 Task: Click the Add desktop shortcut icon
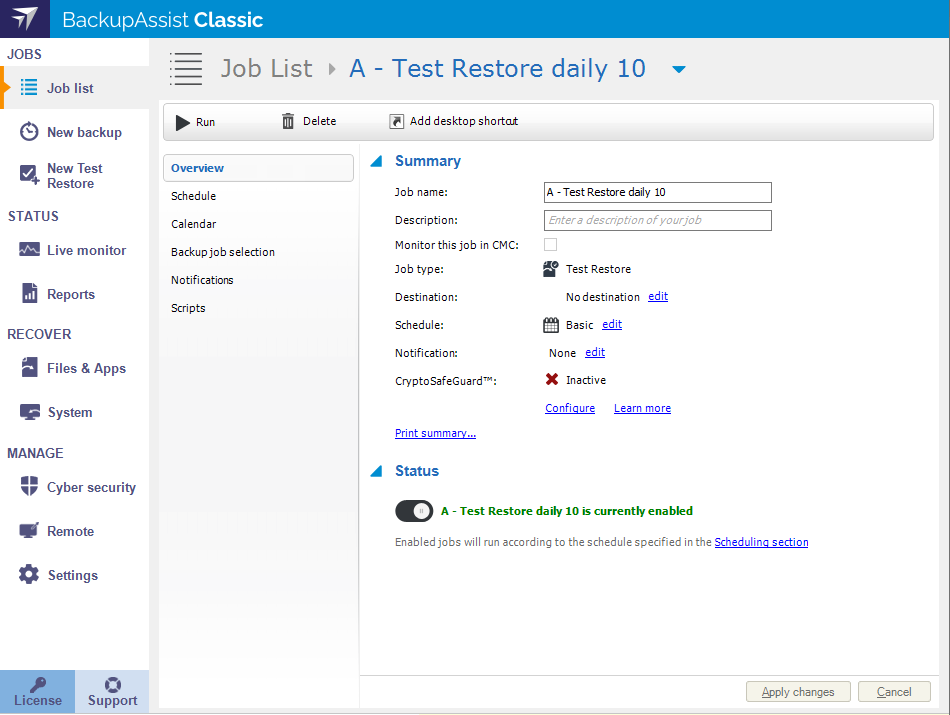point(396,122)
